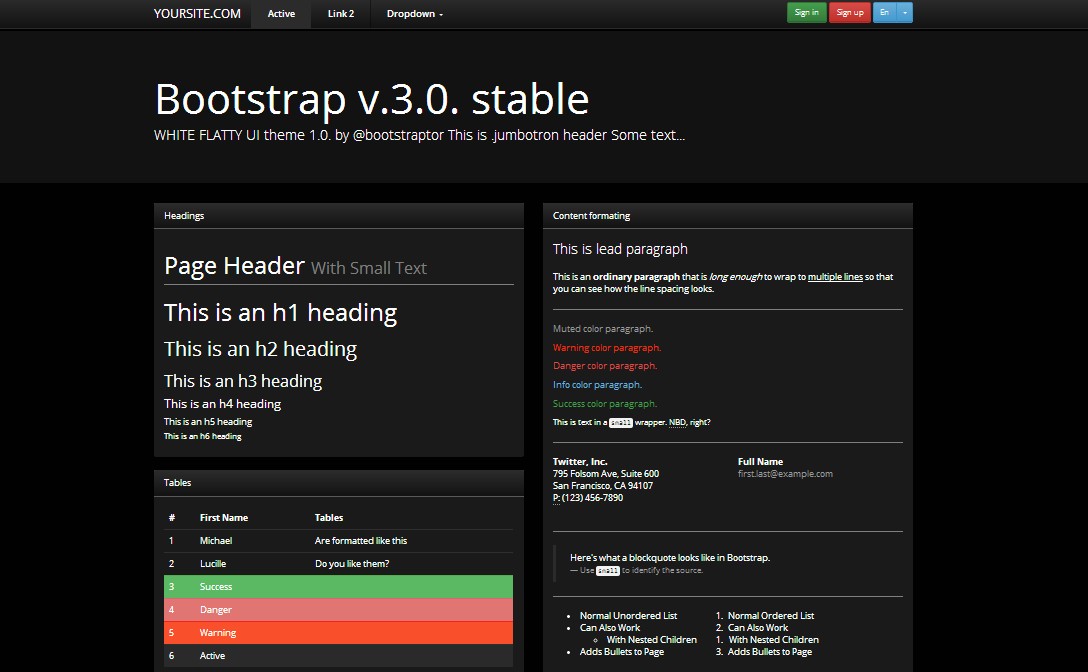
Task: Select the Active navbar item
Action: tap(281, 13)
